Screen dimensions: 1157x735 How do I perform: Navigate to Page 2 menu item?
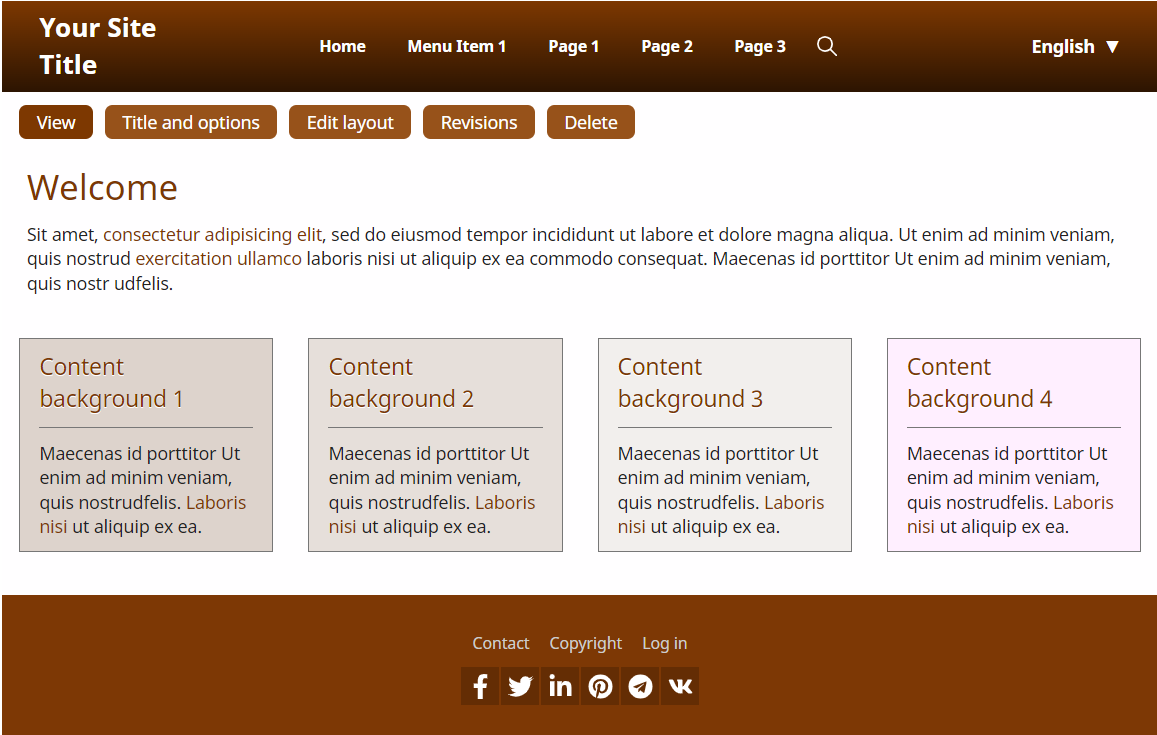(x=667, y=46)
